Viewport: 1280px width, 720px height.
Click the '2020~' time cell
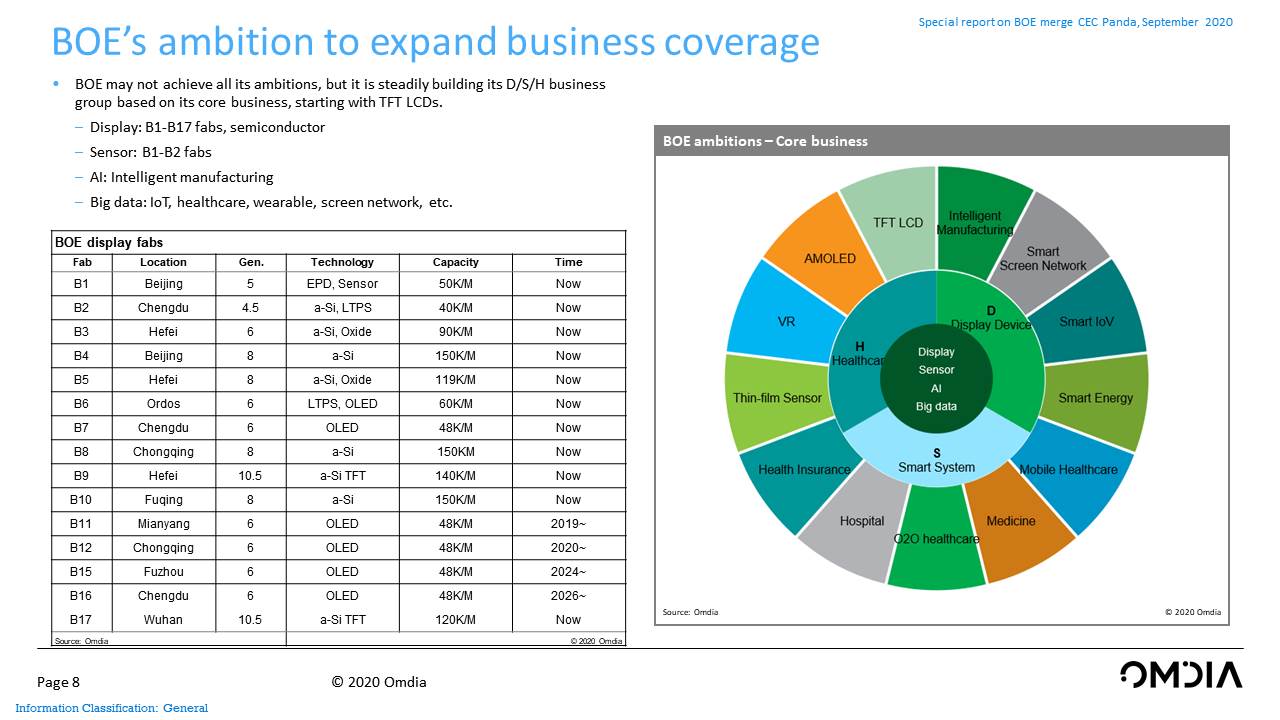568,548
